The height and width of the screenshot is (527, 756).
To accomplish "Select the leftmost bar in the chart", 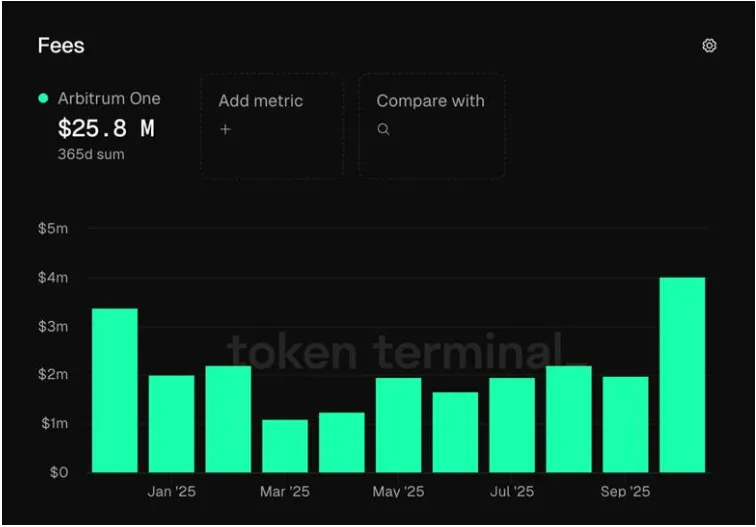I will point(114,390).
